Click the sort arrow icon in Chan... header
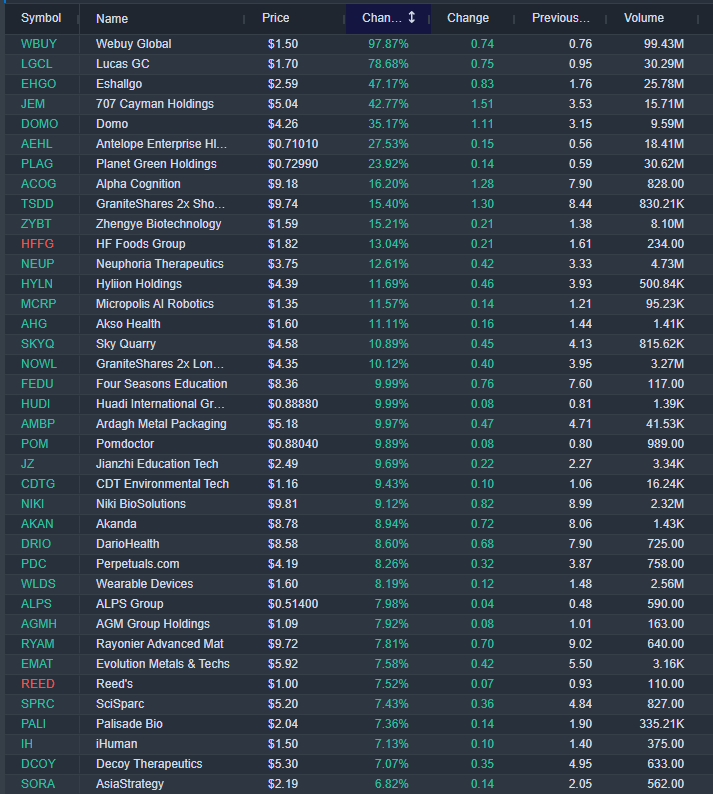 coord(412,18)
